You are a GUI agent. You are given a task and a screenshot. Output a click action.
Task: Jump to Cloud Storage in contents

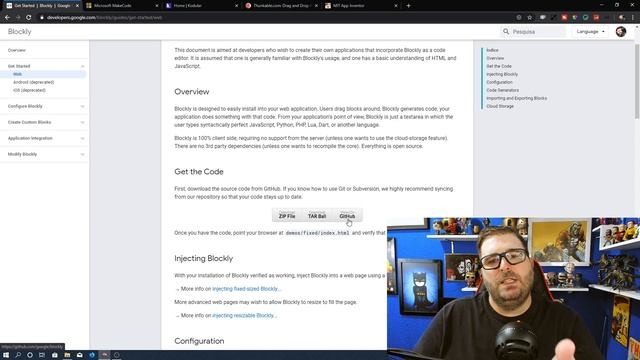tap(500, 106)
